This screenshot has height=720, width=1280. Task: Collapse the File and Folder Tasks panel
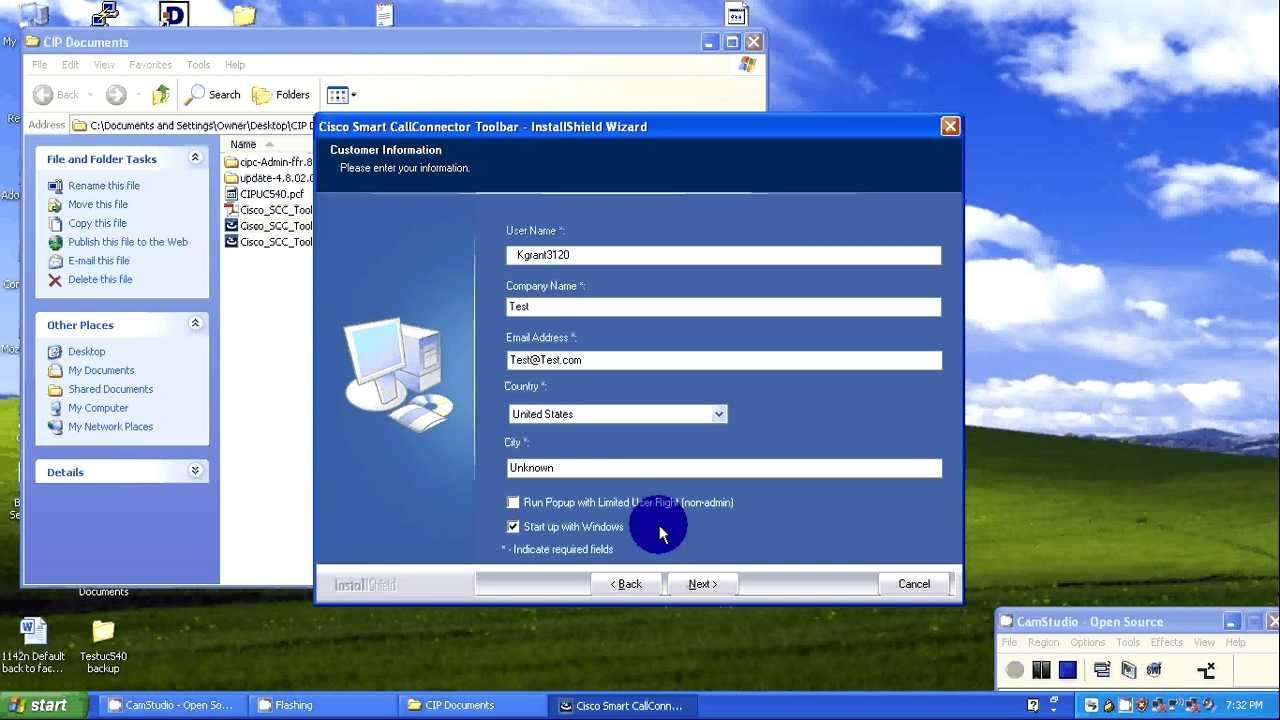195,158
